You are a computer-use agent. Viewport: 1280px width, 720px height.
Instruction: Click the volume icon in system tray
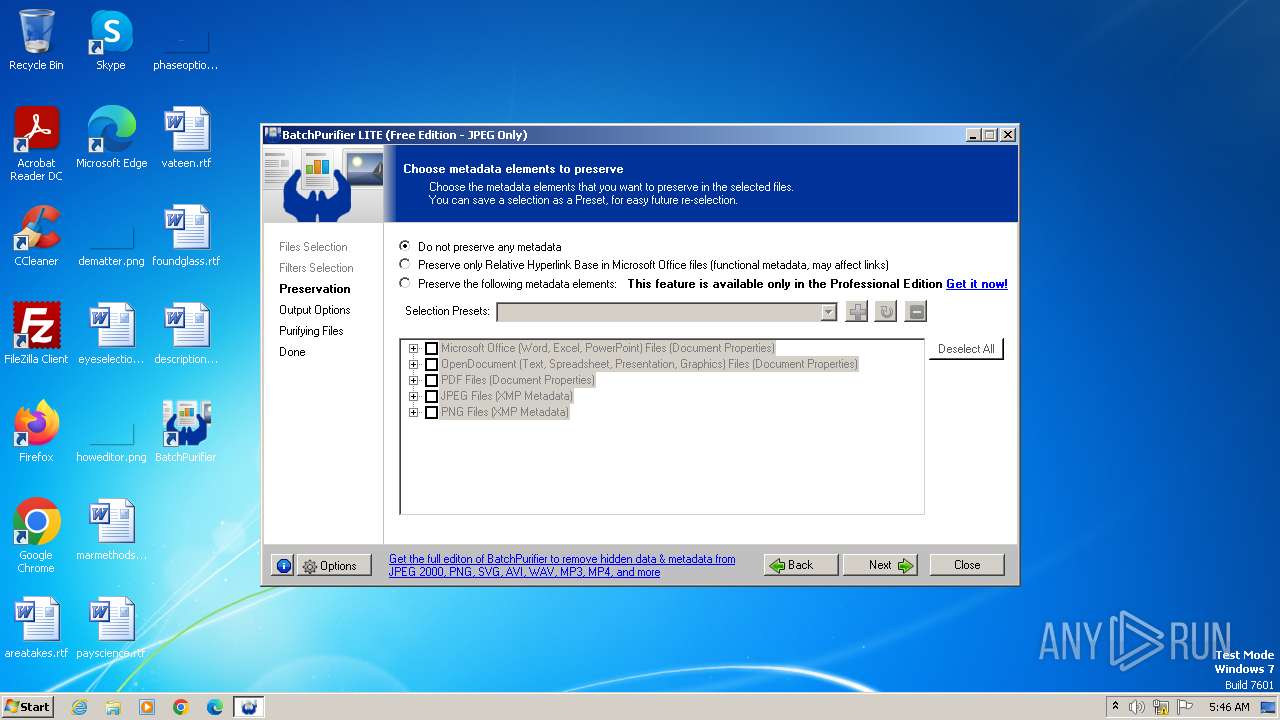1137,707
